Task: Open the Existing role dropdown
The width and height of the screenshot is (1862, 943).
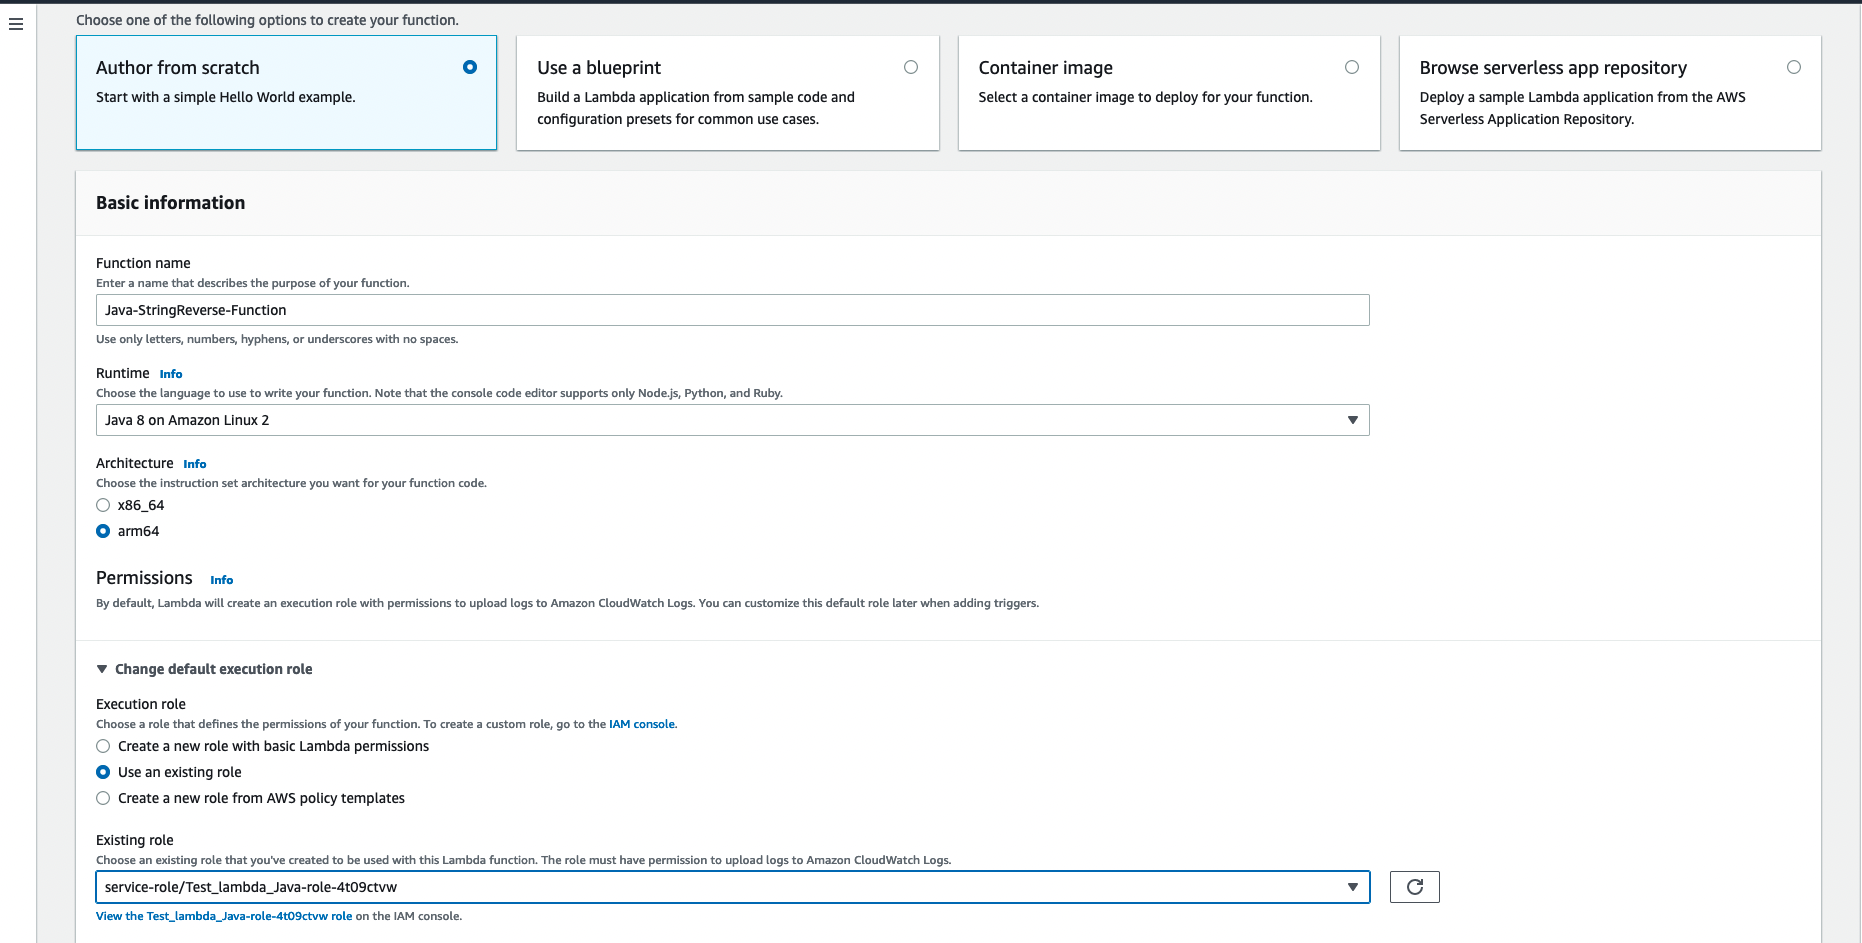Action: pos(732,887)
